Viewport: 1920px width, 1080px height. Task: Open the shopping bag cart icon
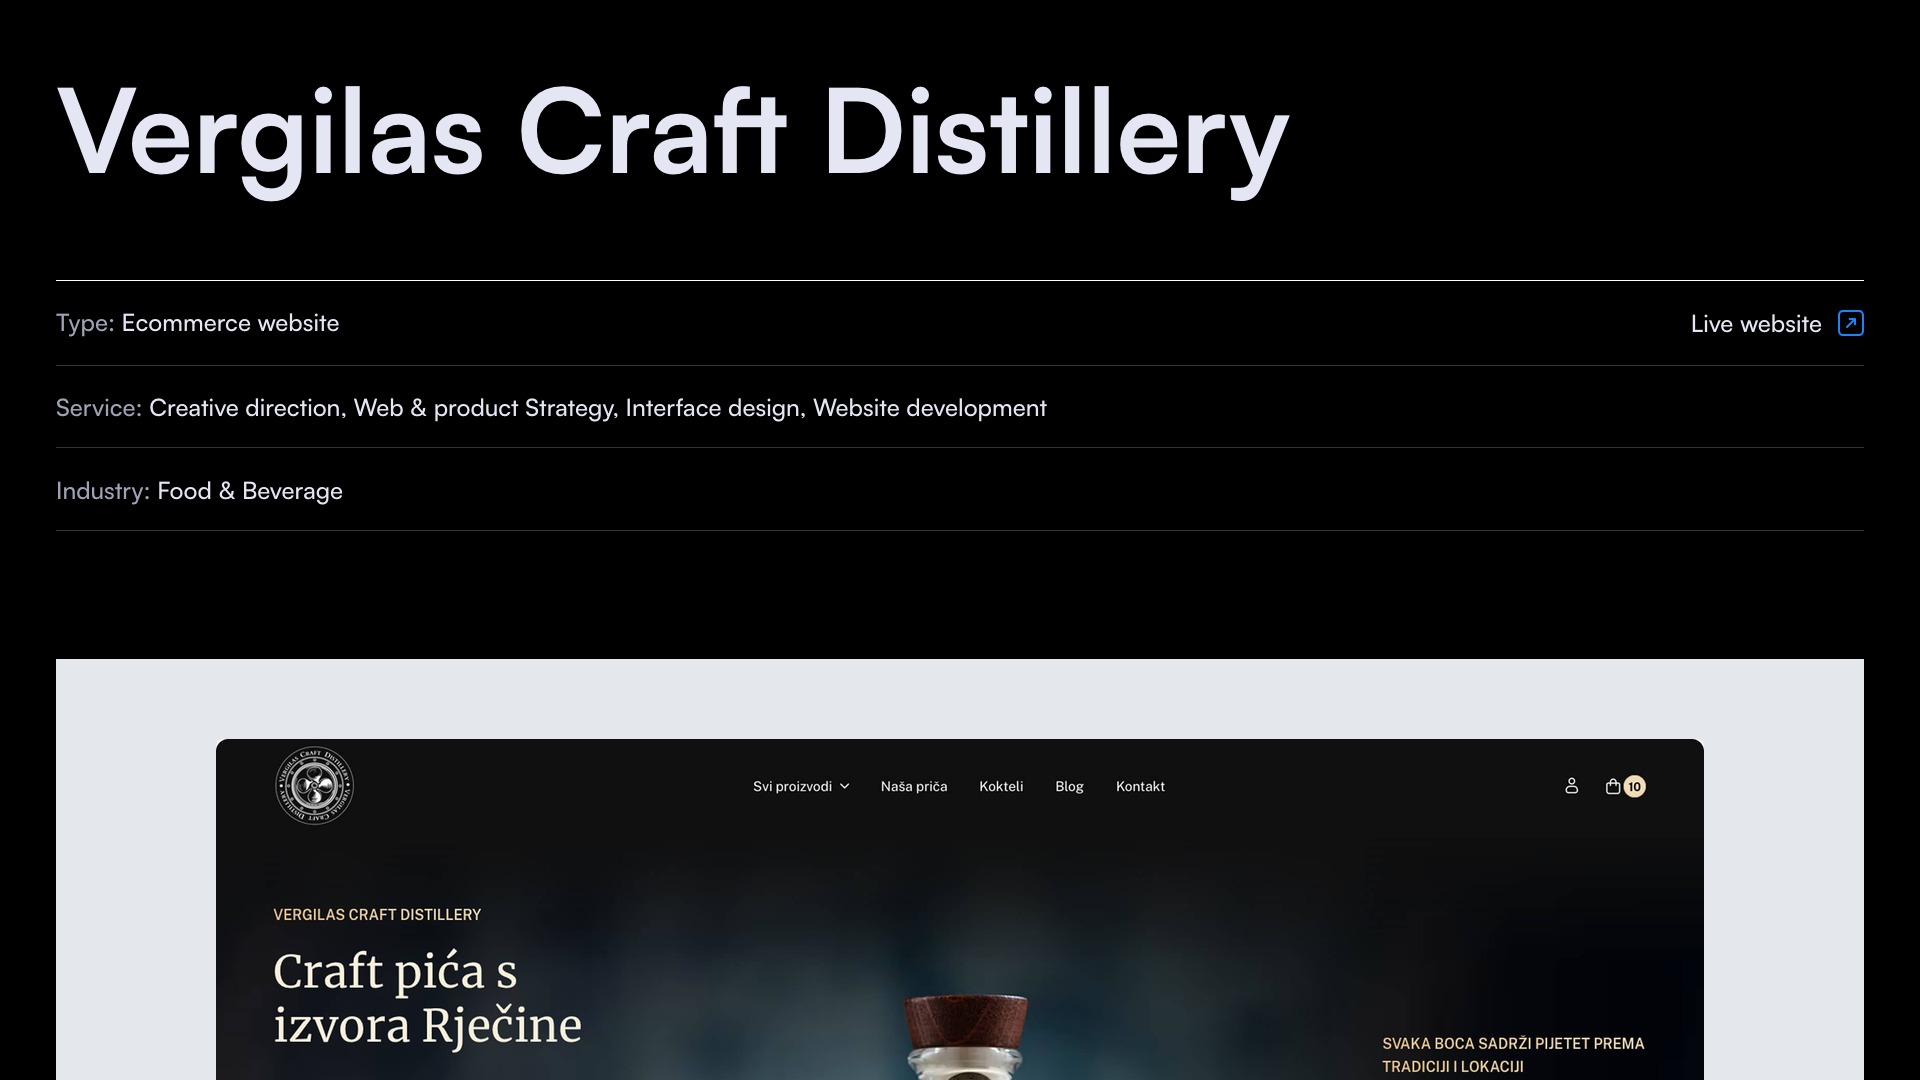tap(1613, 786)
